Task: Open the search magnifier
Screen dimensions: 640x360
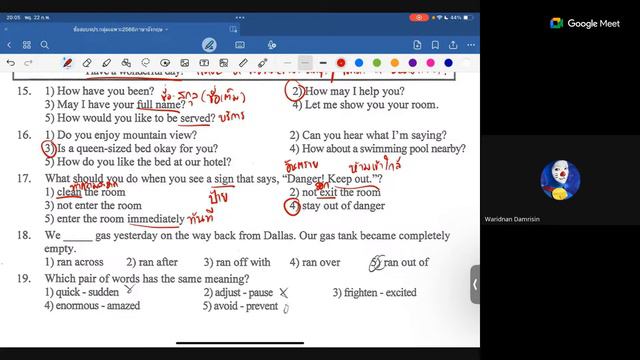Action: point(44,45)
